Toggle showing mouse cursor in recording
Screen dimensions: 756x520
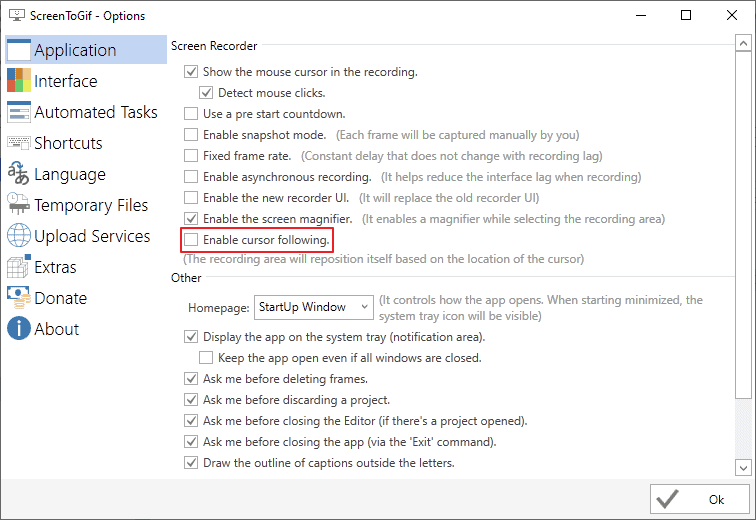click(191, 72)
